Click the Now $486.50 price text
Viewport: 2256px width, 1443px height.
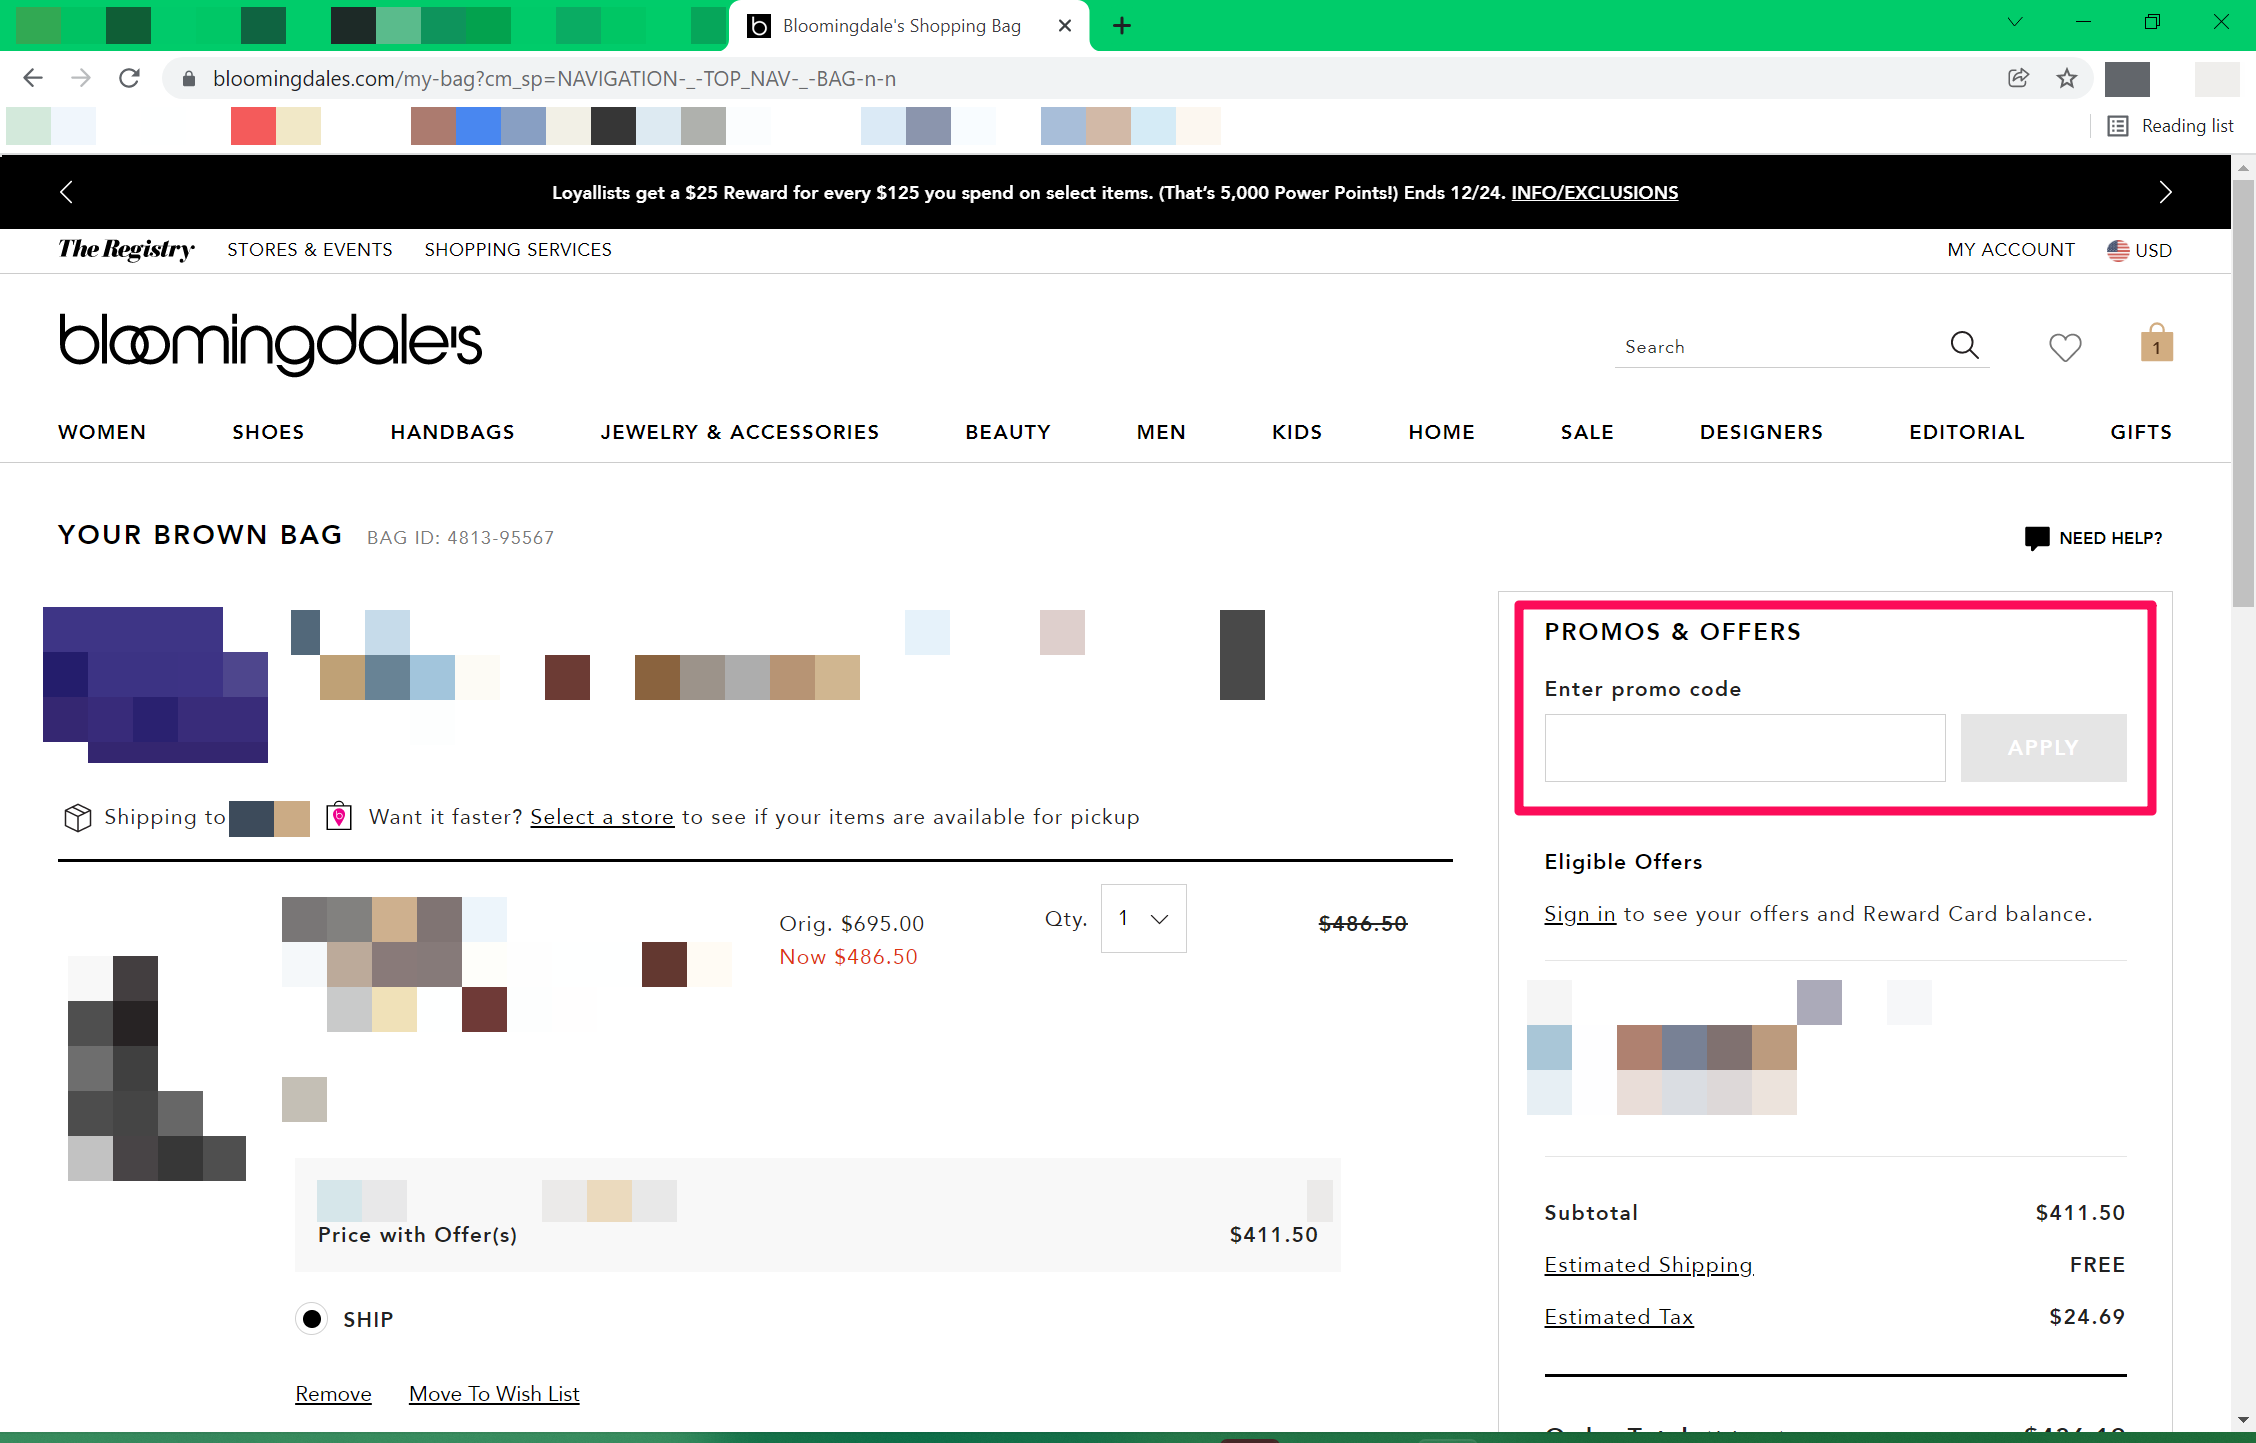click(848, 957)
